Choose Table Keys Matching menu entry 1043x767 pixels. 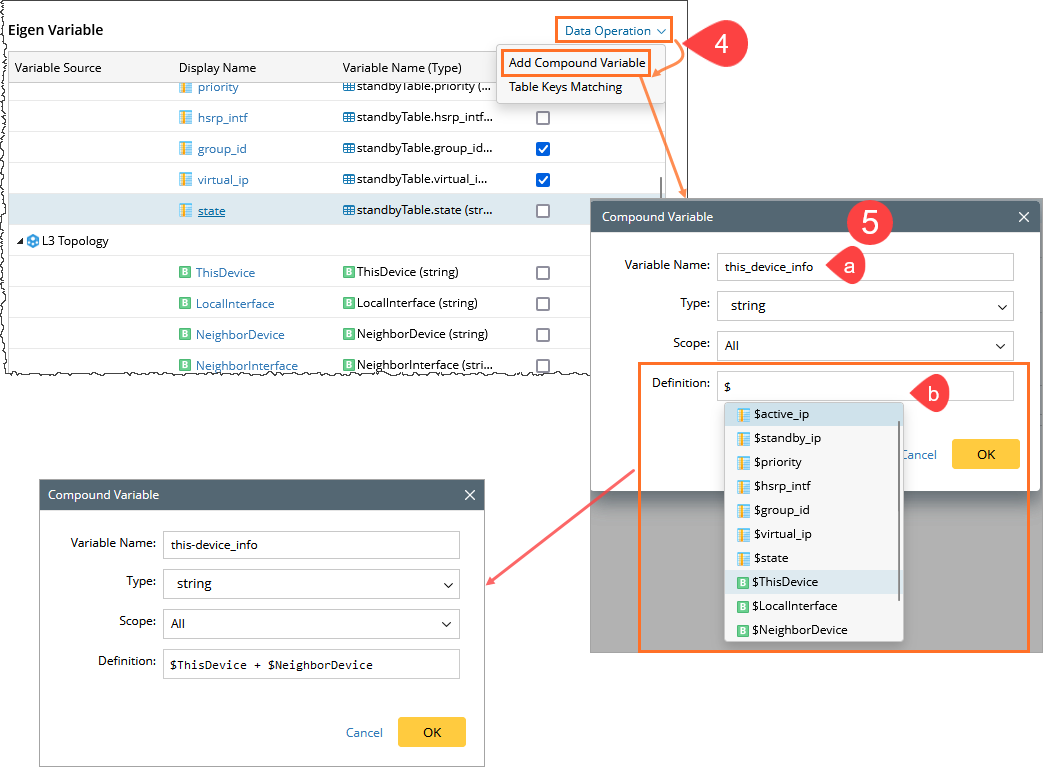(x=565, y=87)
